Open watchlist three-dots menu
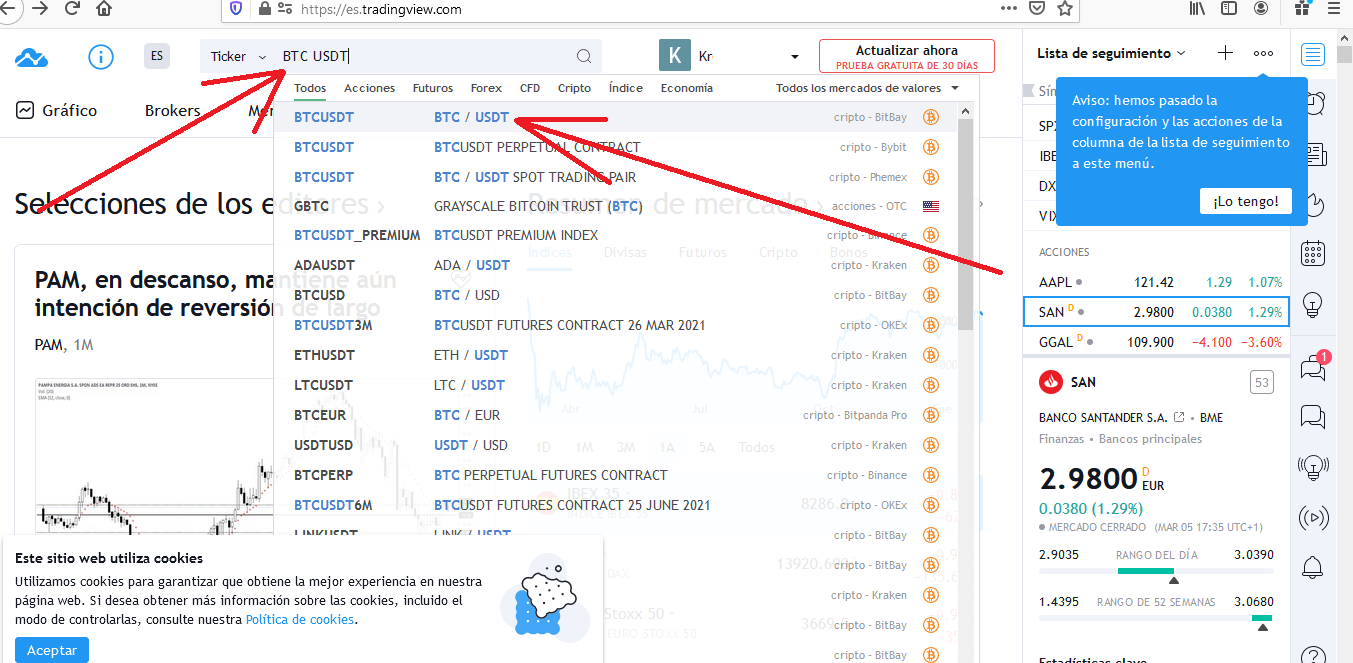This screenshot has height=663, width=1353. (x=1264, y=53)
